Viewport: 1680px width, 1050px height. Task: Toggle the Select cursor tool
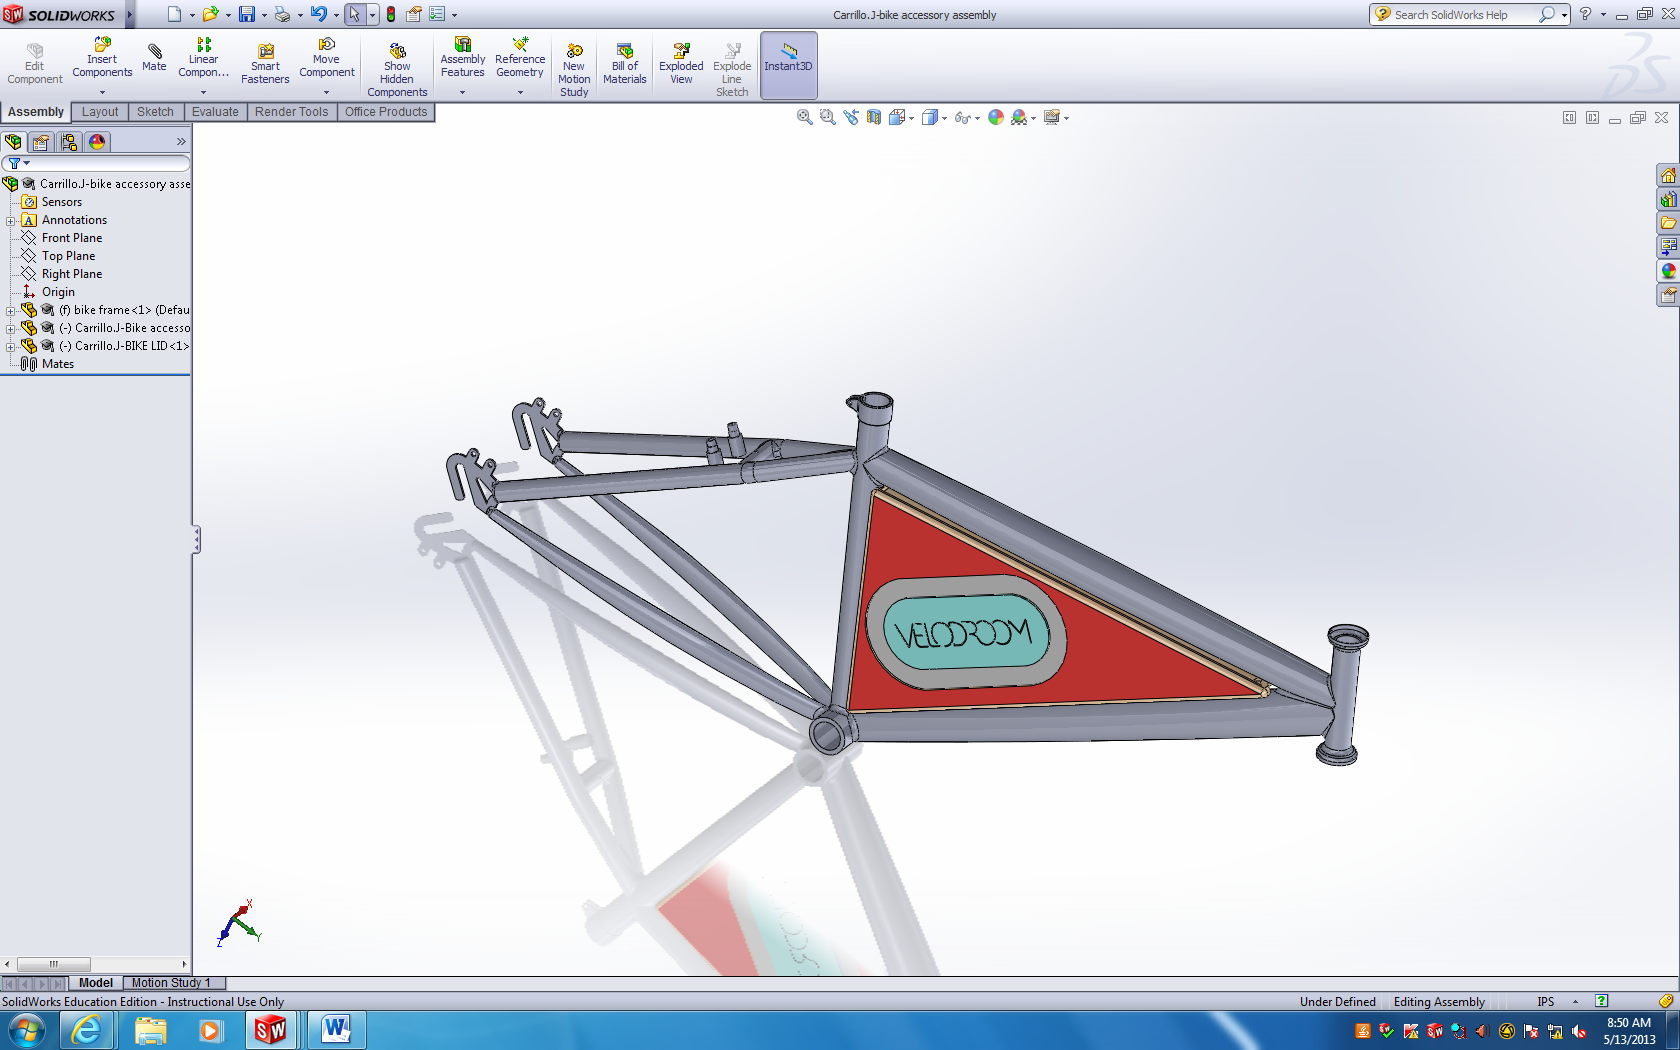(x=354, y=14)
